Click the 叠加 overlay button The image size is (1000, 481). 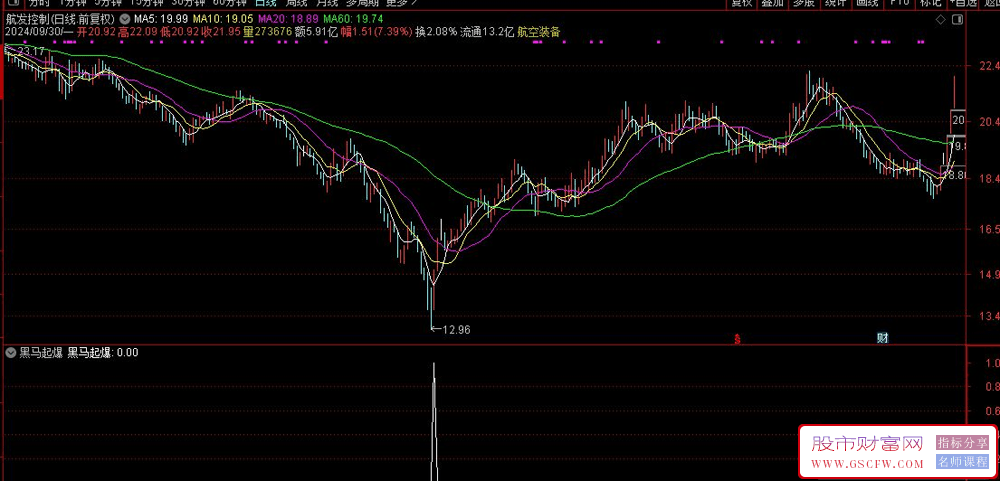[x=772, y=3]
